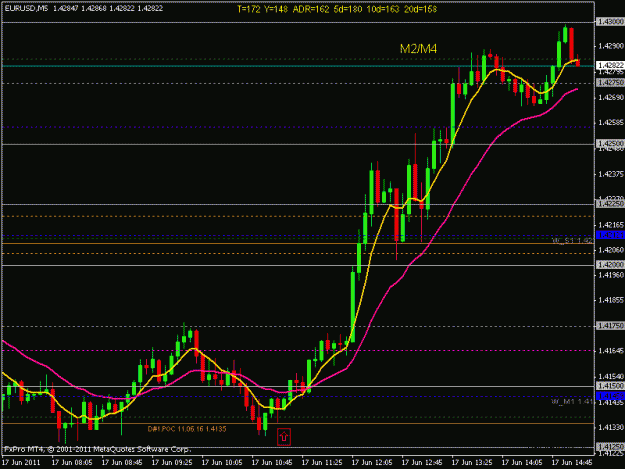
Task: Select the D#1,POC 11.06.16 1.4135 label
Action: (x=187, y=429)
